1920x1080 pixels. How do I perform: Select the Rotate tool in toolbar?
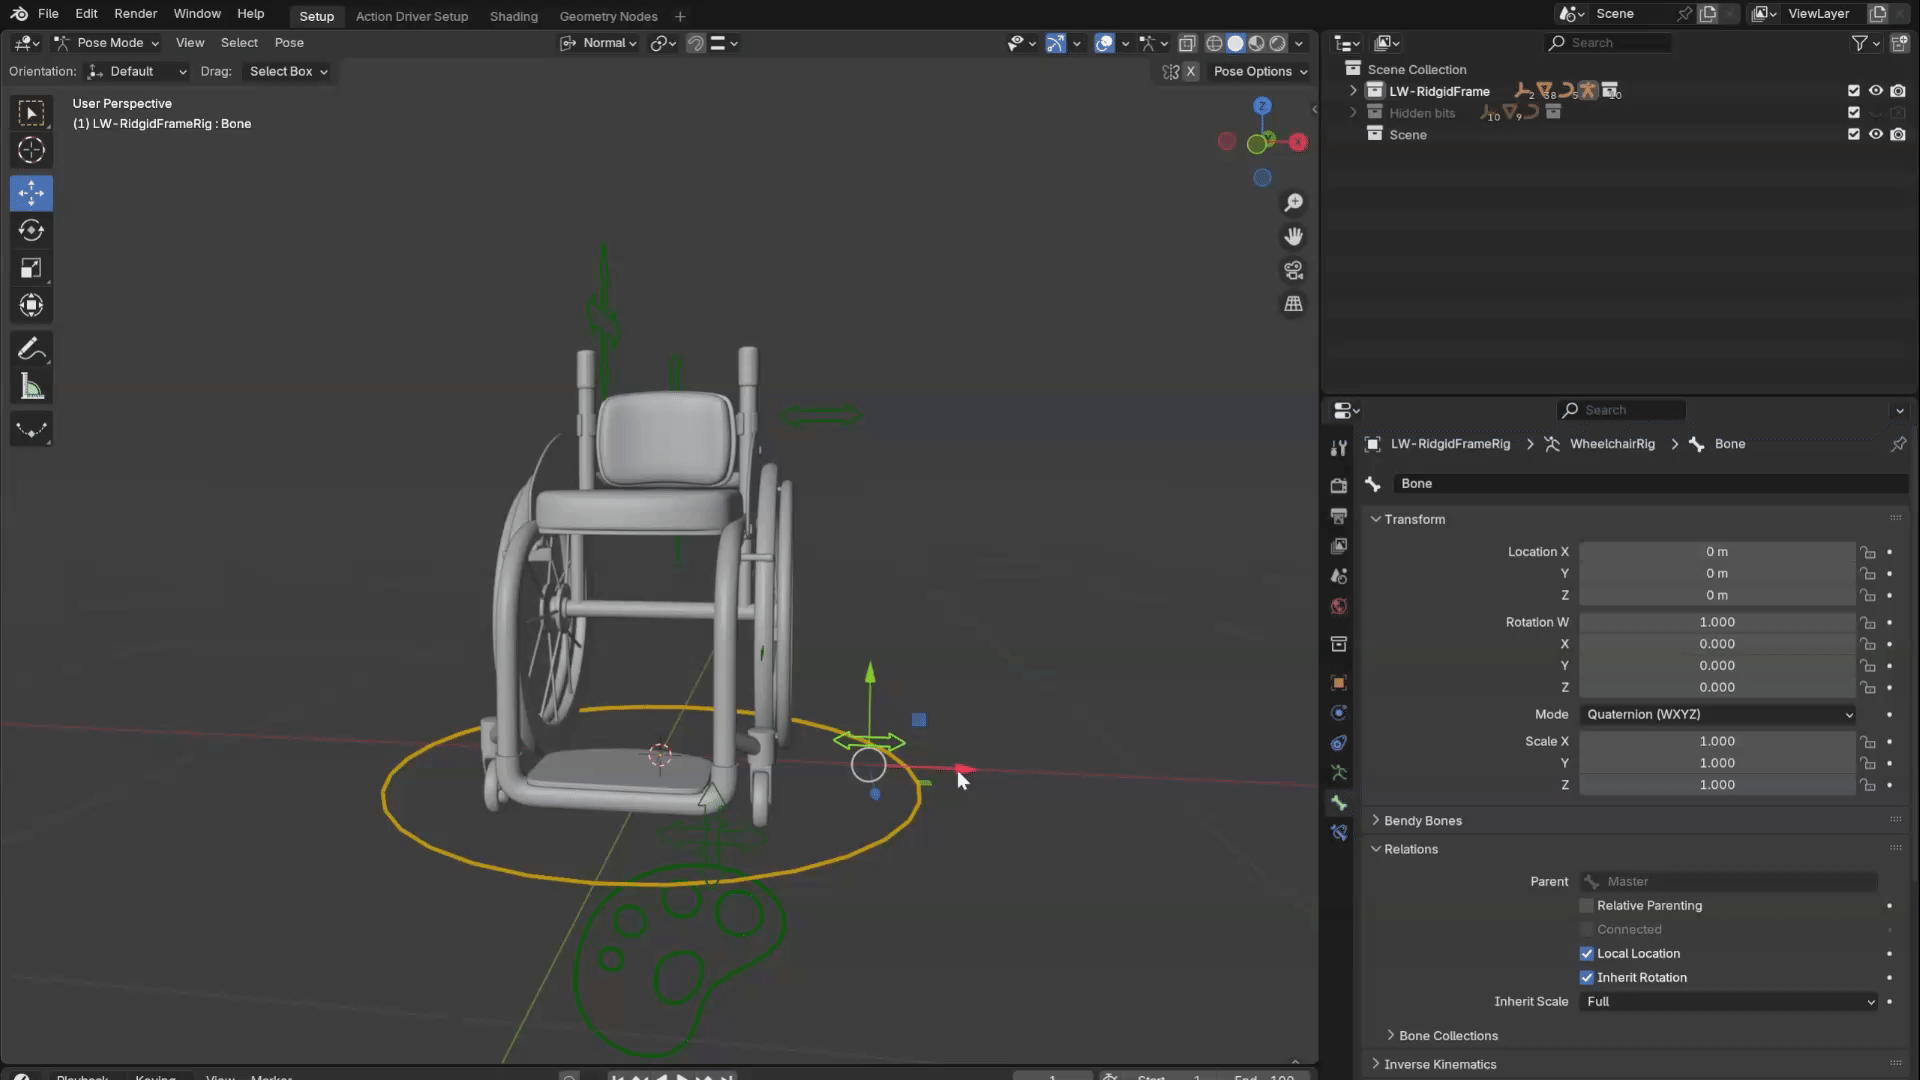[31, 230]
